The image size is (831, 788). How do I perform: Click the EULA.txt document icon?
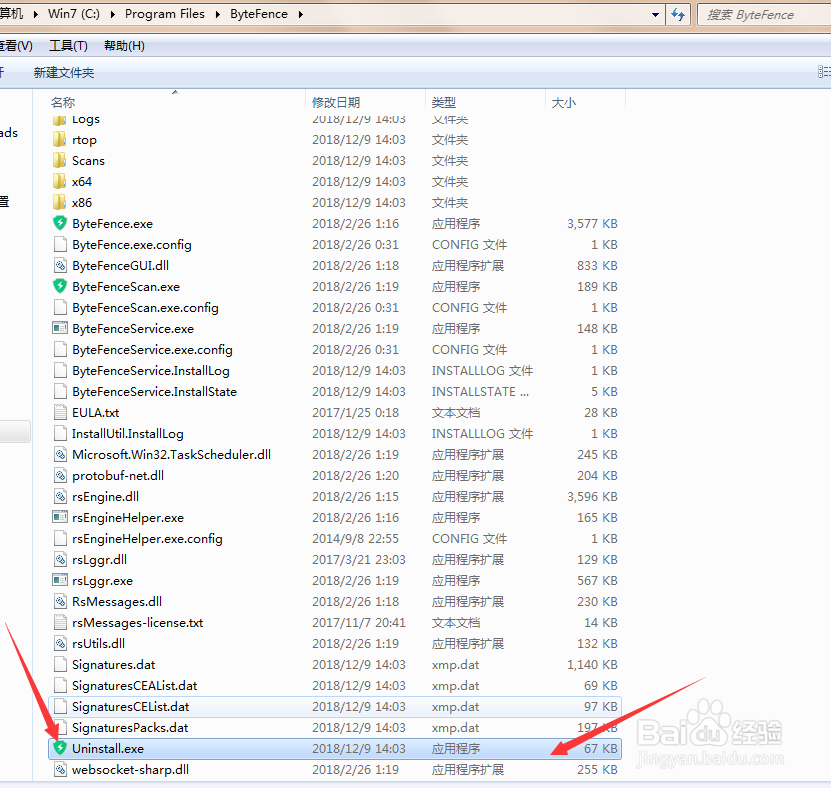(x=60, y=412)
